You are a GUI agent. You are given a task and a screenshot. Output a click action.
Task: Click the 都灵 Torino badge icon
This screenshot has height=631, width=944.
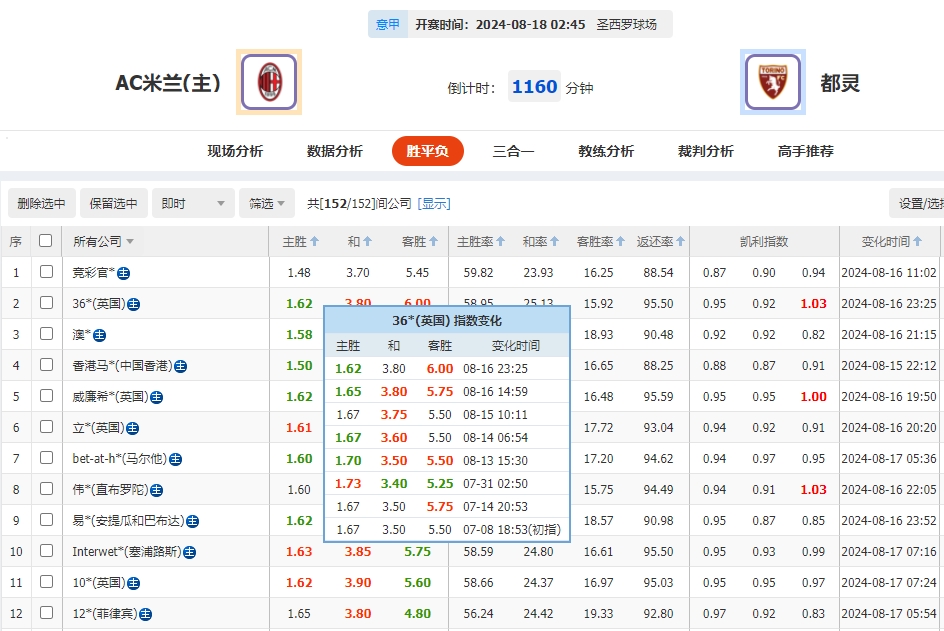point(773,82)
